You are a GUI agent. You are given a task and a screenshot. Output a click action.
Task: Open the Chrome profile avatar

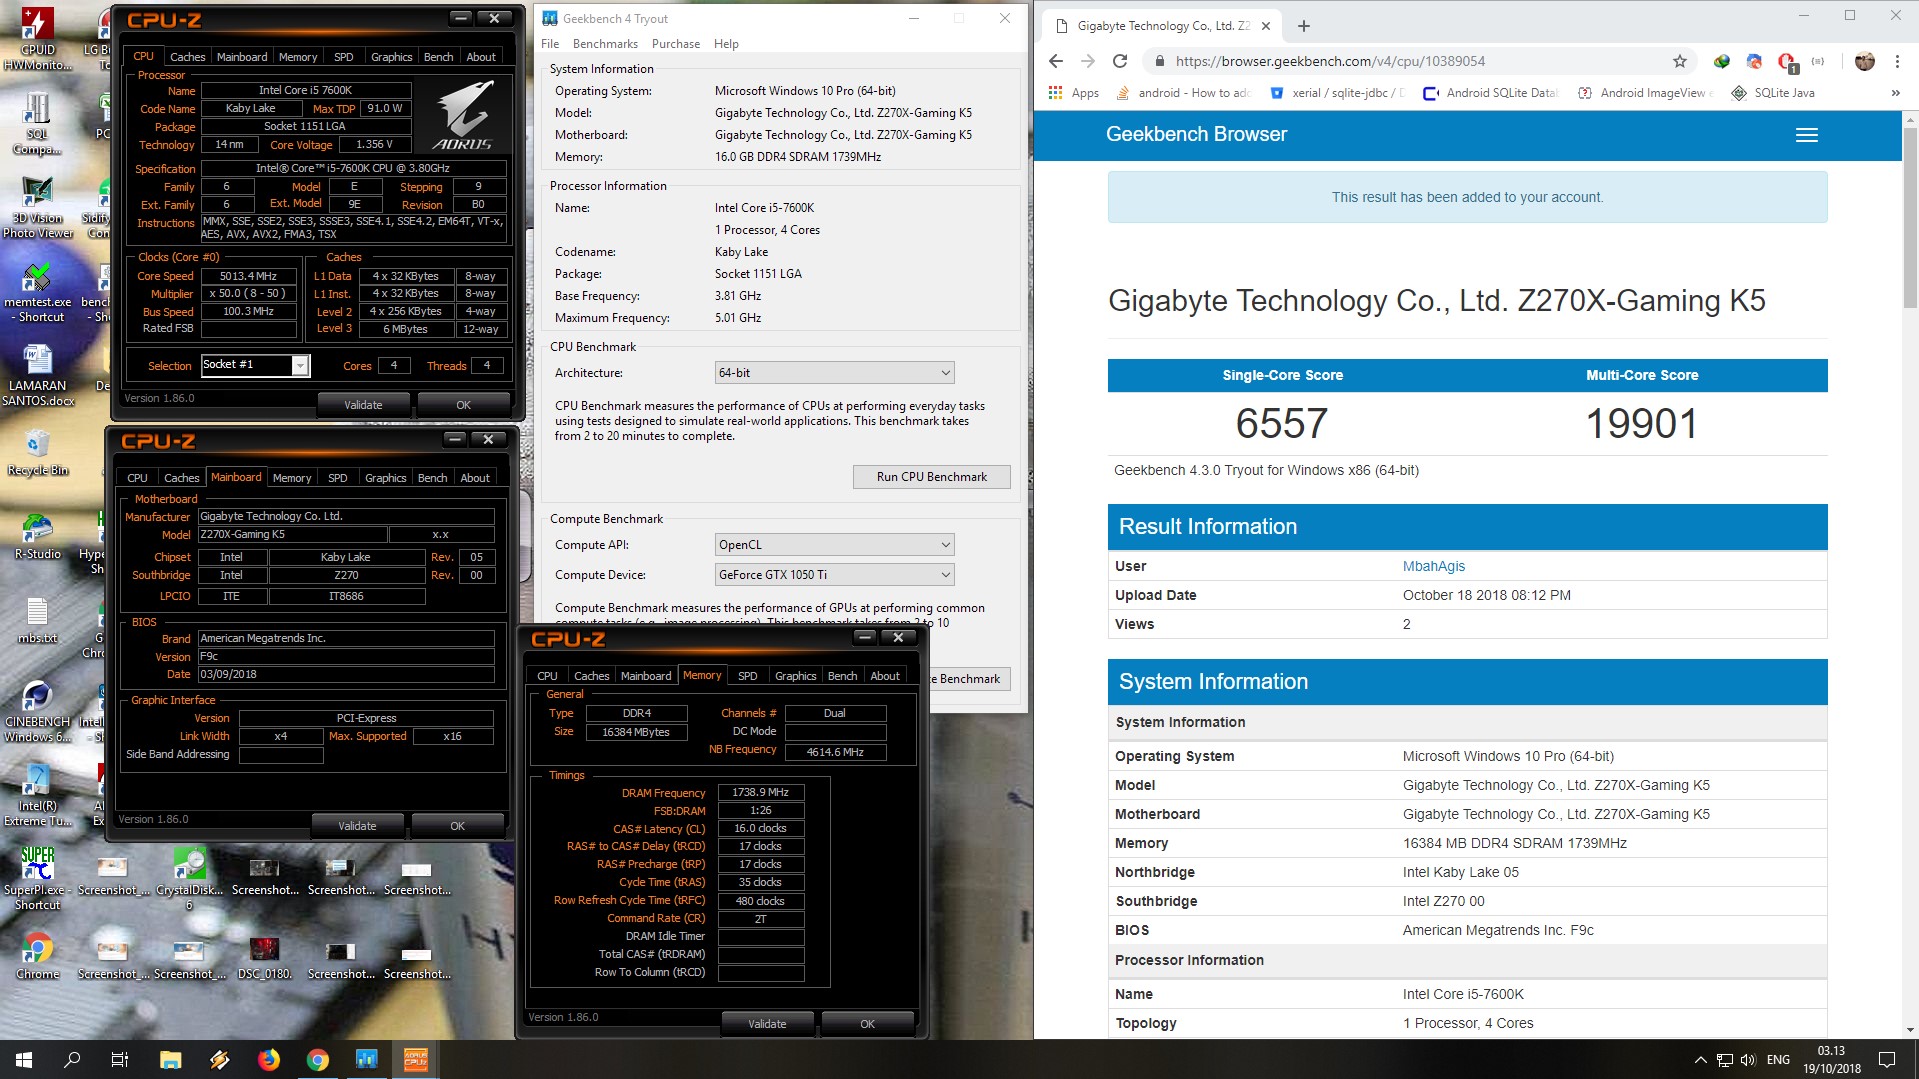[x=1865, y=61]
